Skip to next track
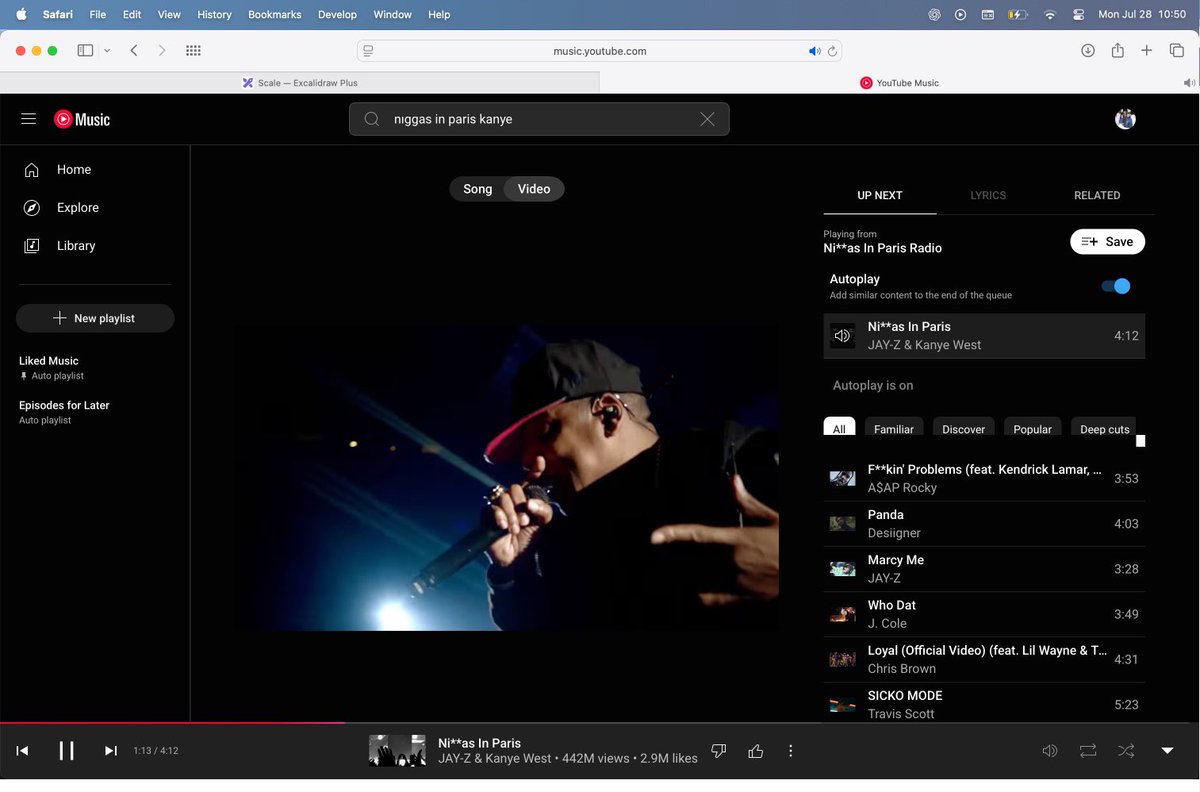Screen dimensions: 1200x792 click(x=111, y=751)
